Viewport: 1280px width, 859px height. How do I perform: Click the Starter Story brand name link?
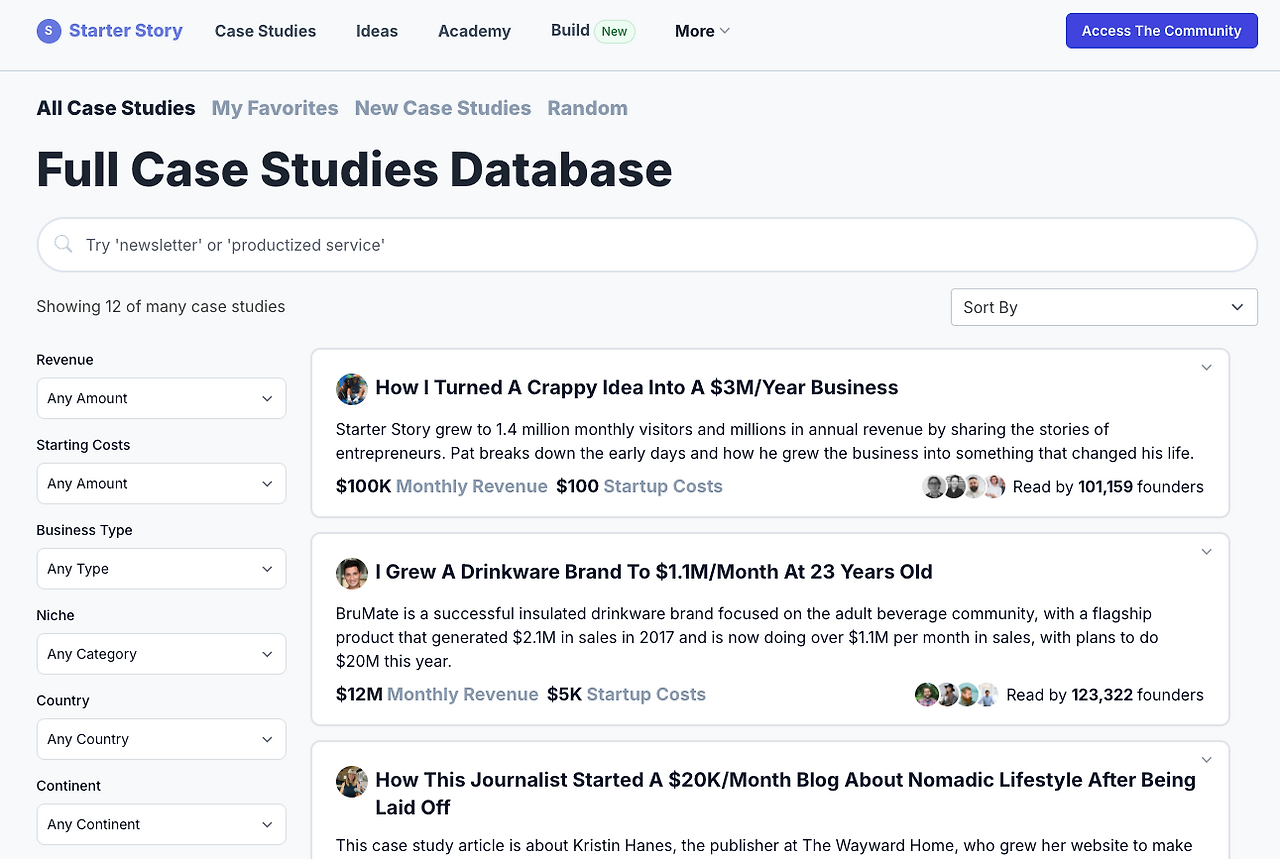126,31
